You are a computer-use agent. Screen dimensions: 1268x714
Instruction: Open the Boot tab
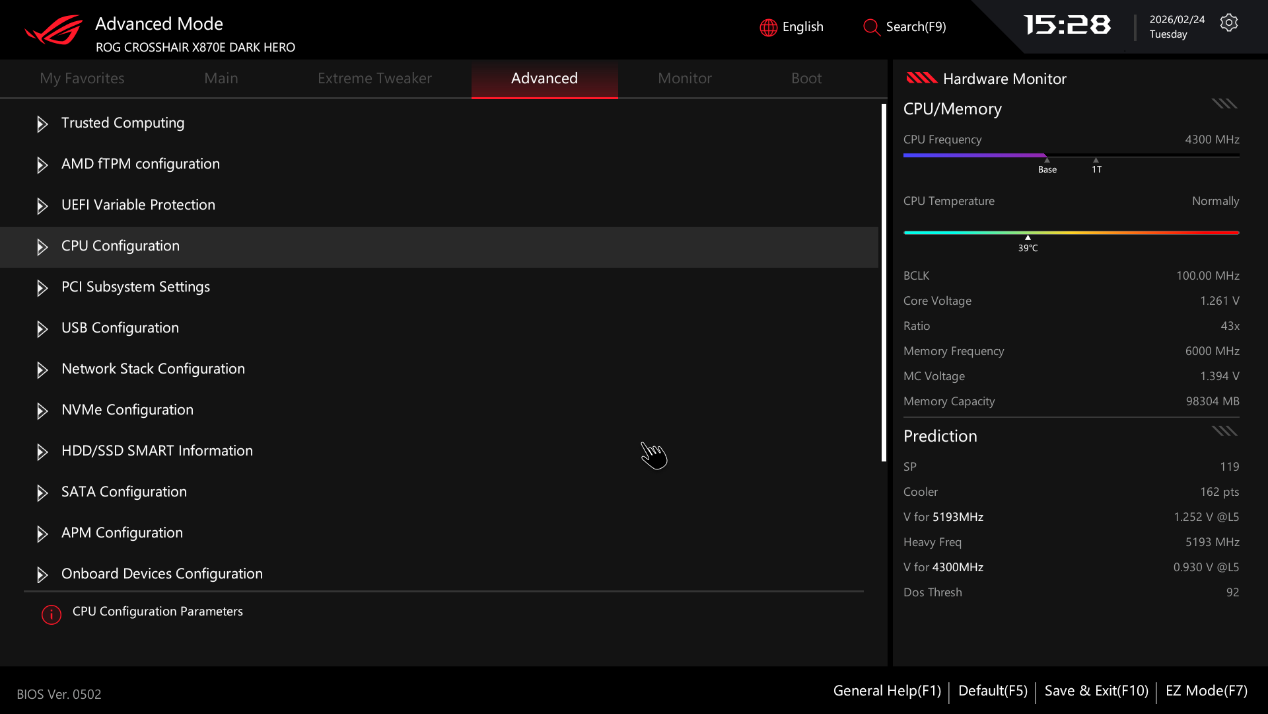point(806,78)
